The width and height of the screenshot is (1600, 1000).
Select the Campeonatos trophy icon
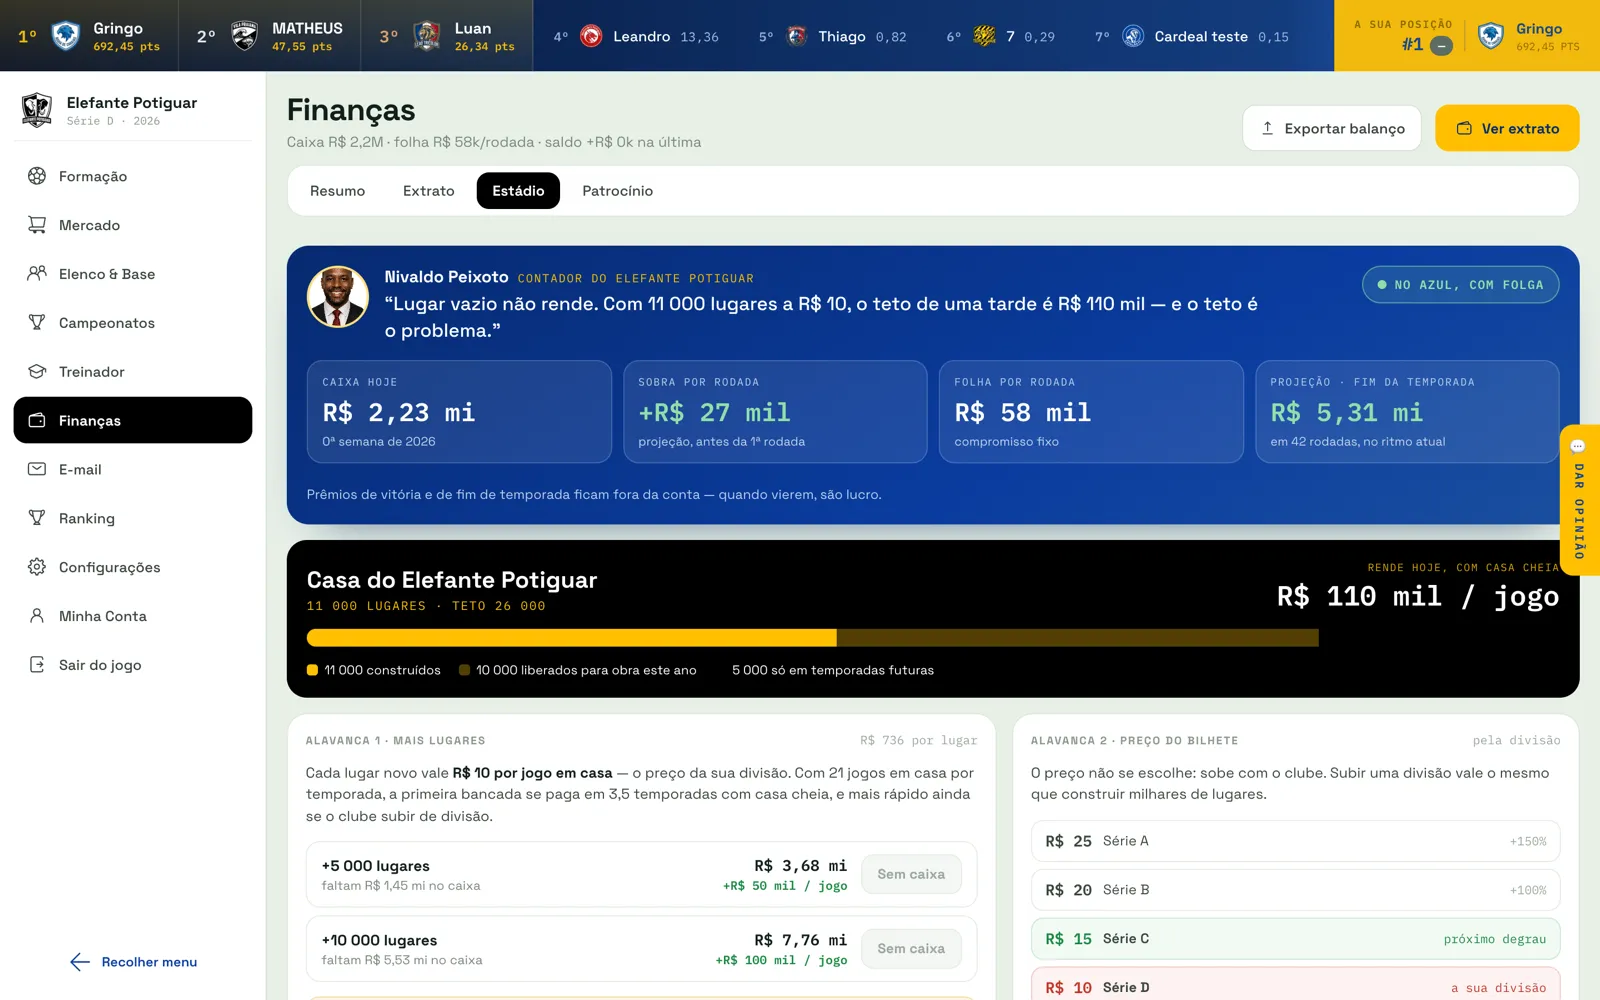tap(37, 322)
